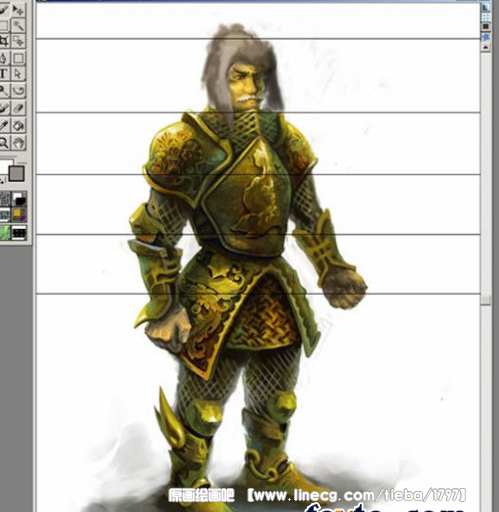Image resolution: width=499 pixels, height=512 pixels.
Task: Open the pattern selector swatch
Action: pos(5,215)
